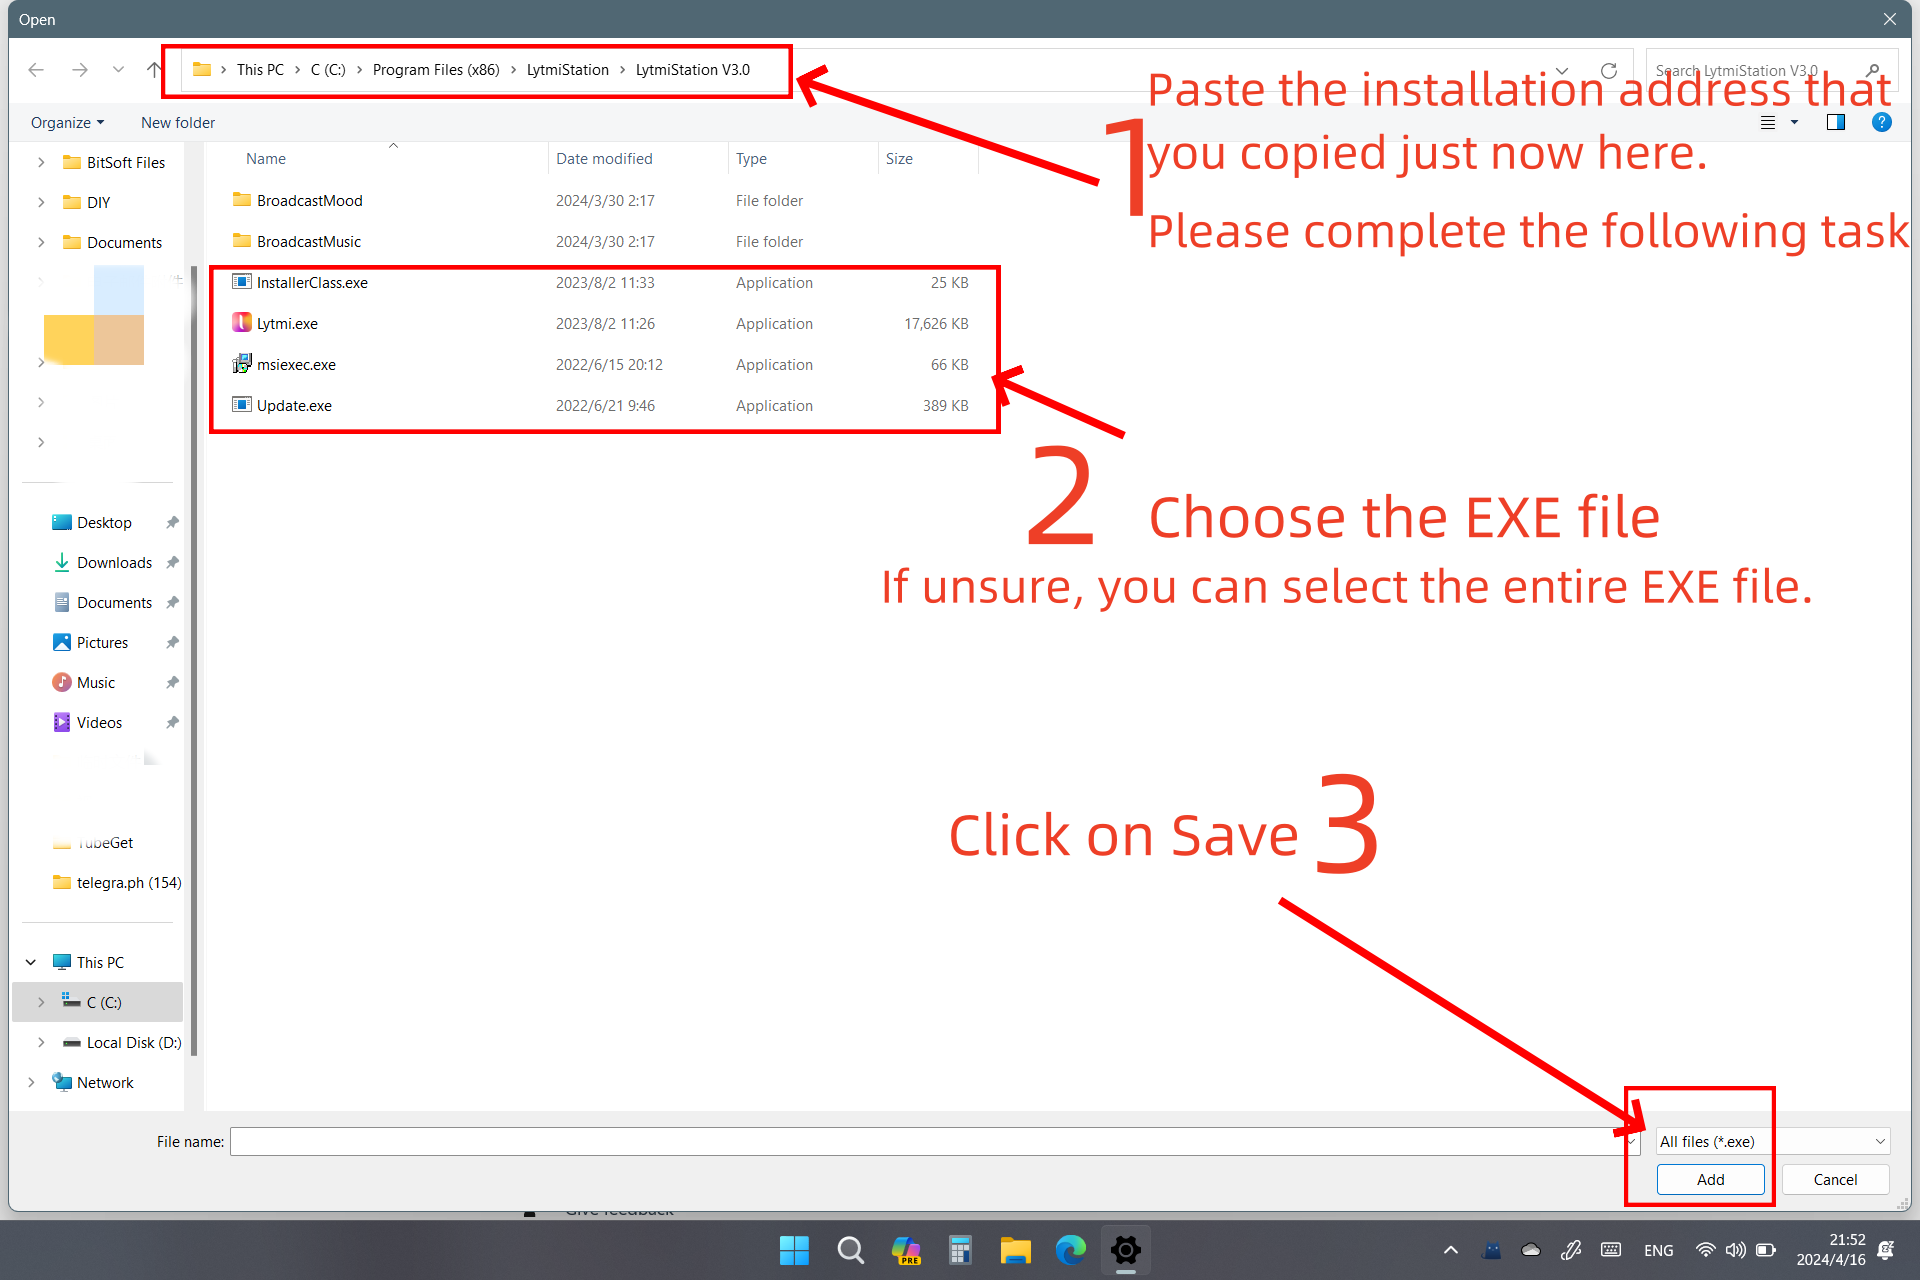Screen dimensions: 1920x1280
Task: Expand the BitSoft Files tree node
Action: coord(41,162)
